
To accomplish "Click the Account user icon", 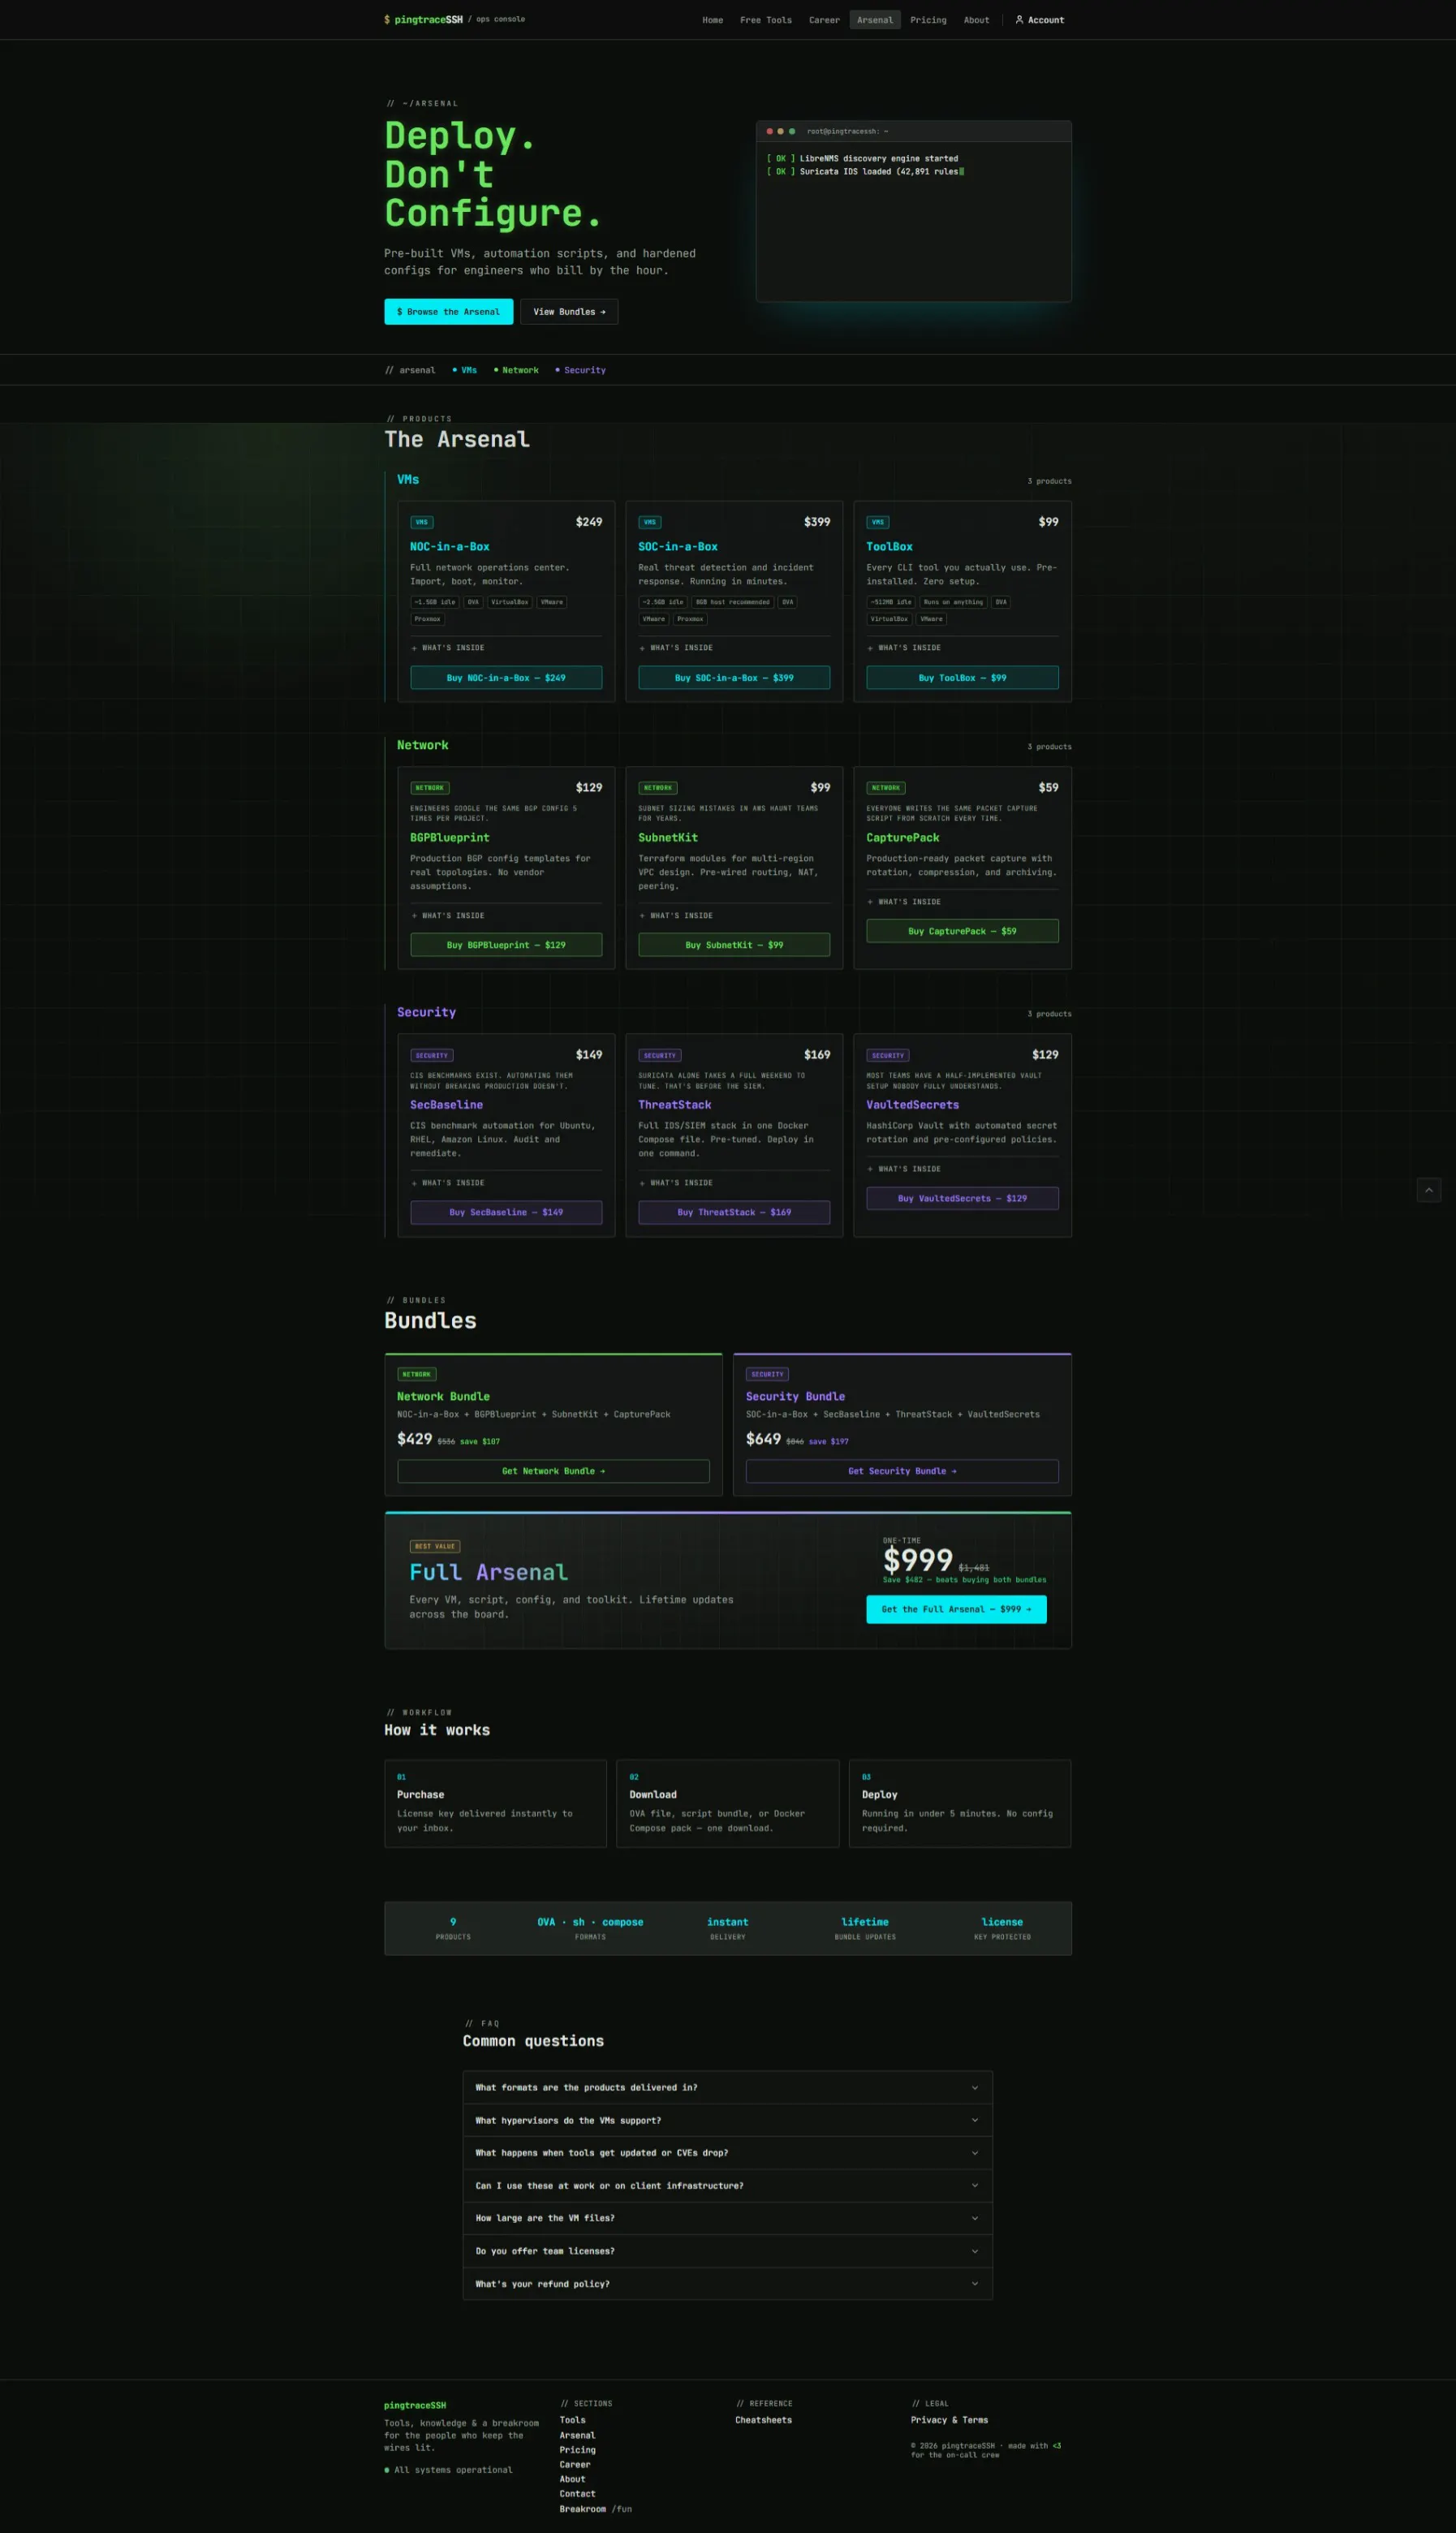I will 1019,20.
